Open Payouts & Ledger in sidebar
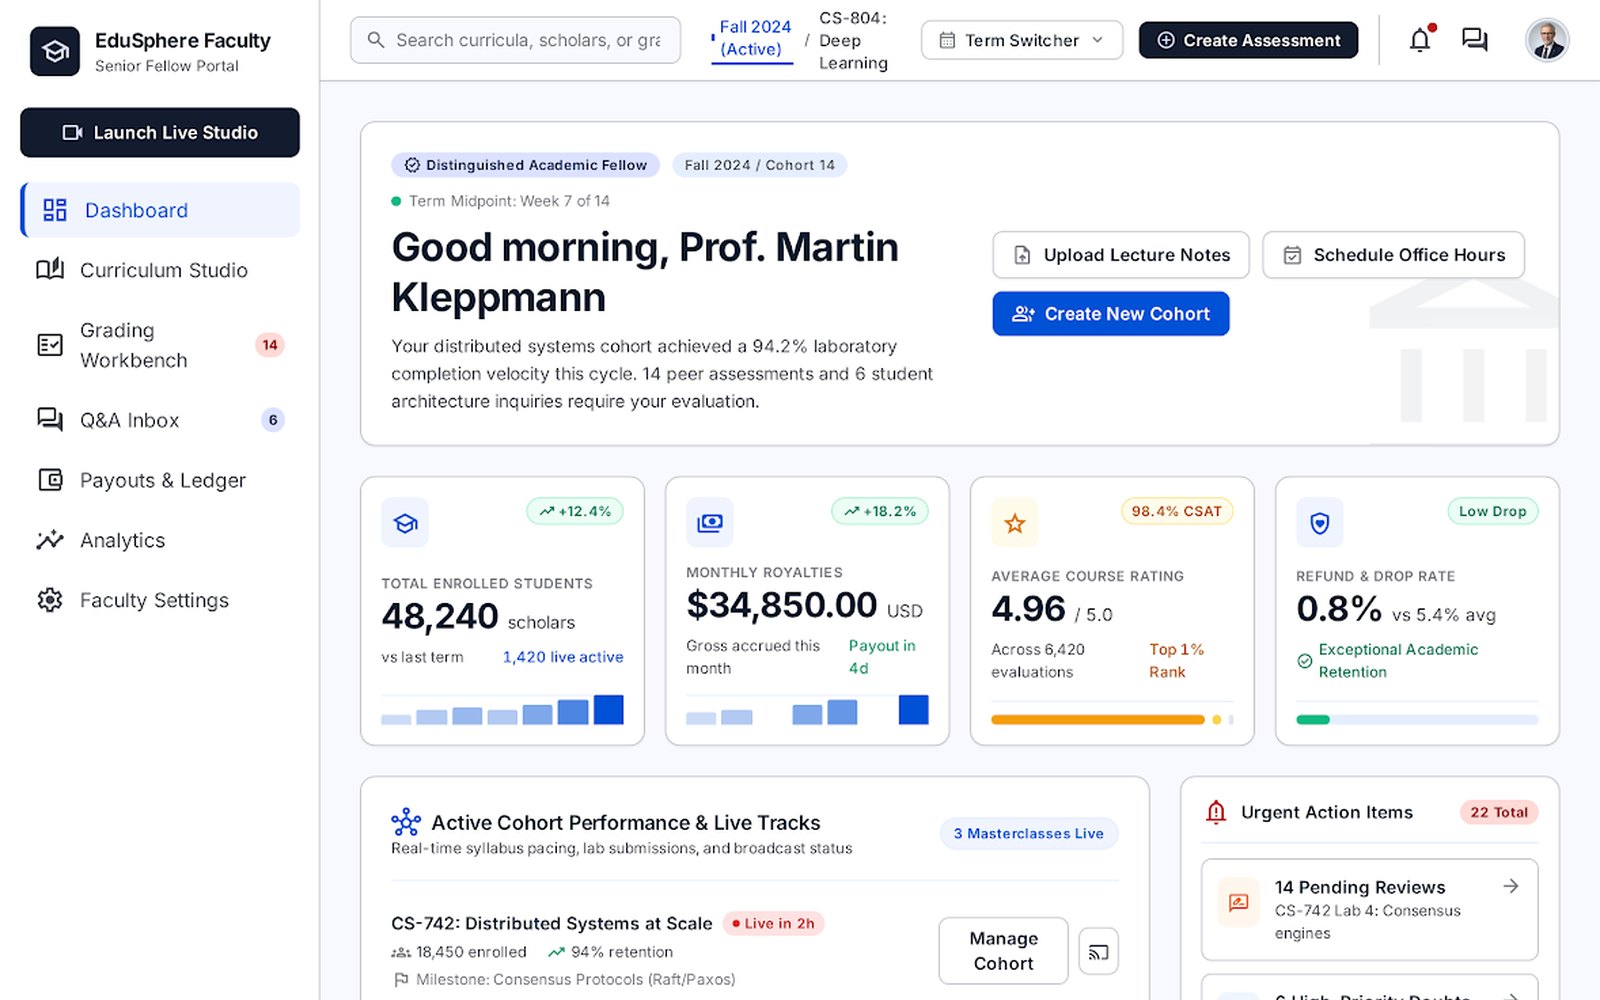 (x=160, y=480)
